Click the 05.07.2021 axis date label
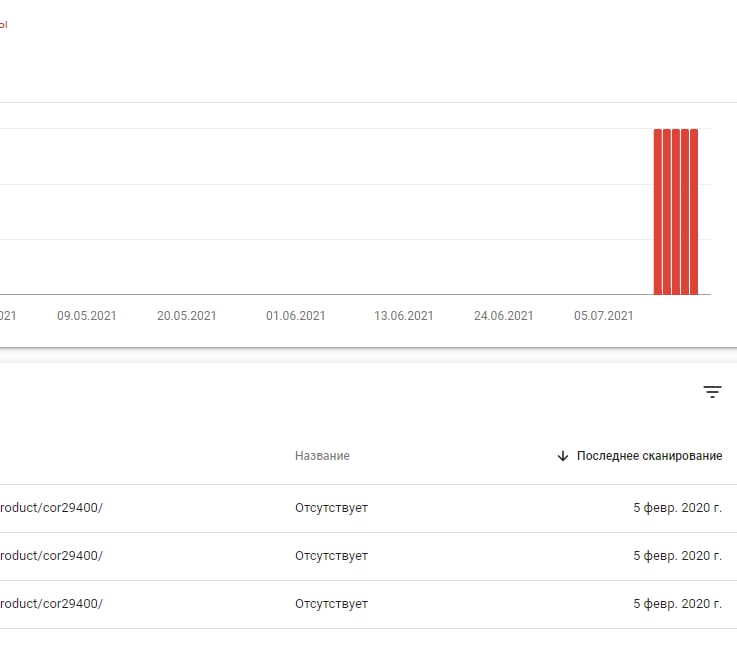This screenshot has width=737, height=646. pos(604,315)
